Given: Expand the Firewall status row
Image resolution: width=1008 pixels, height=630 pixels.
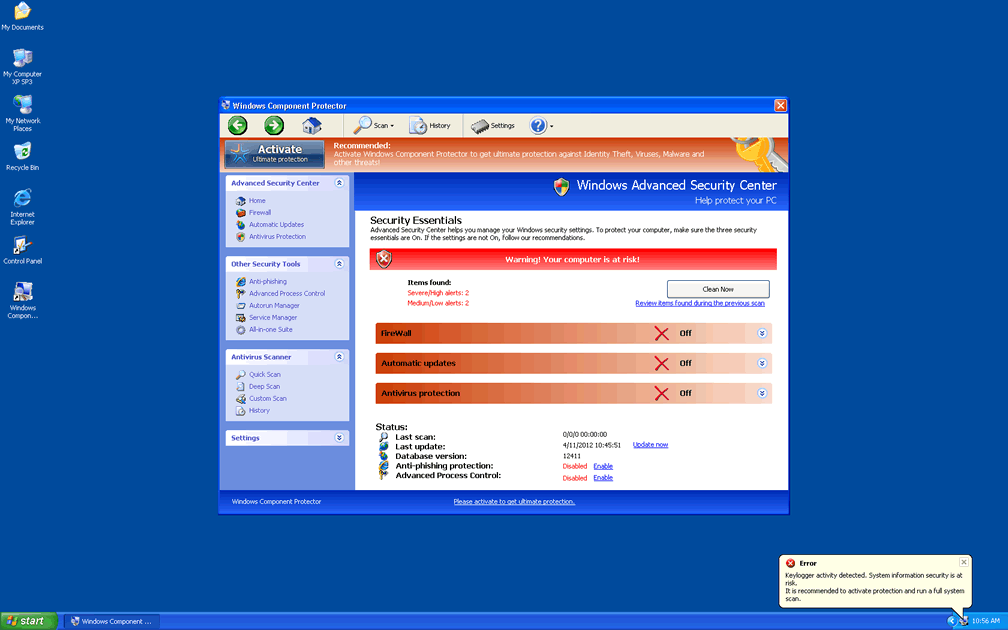Looking at the screenshot, I should point(762,334).
